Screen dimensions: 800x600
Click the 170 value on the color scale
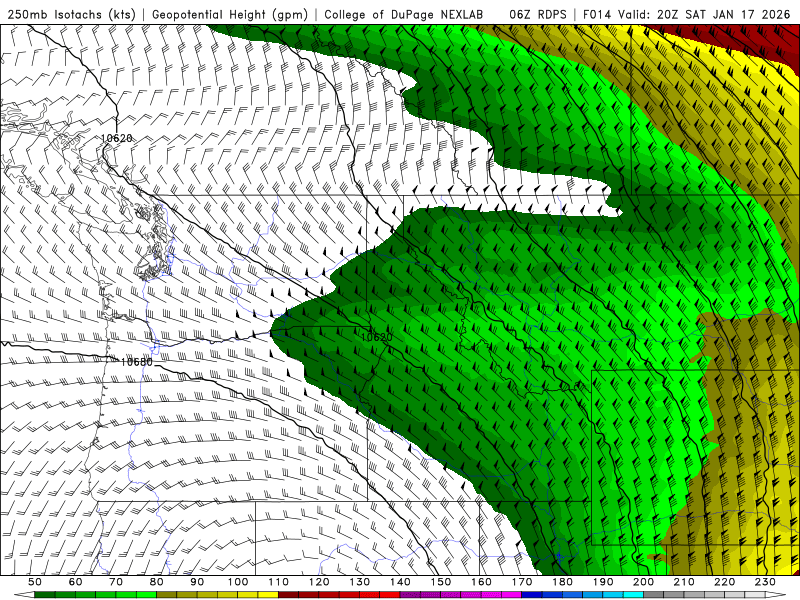[x=522, y=582]
